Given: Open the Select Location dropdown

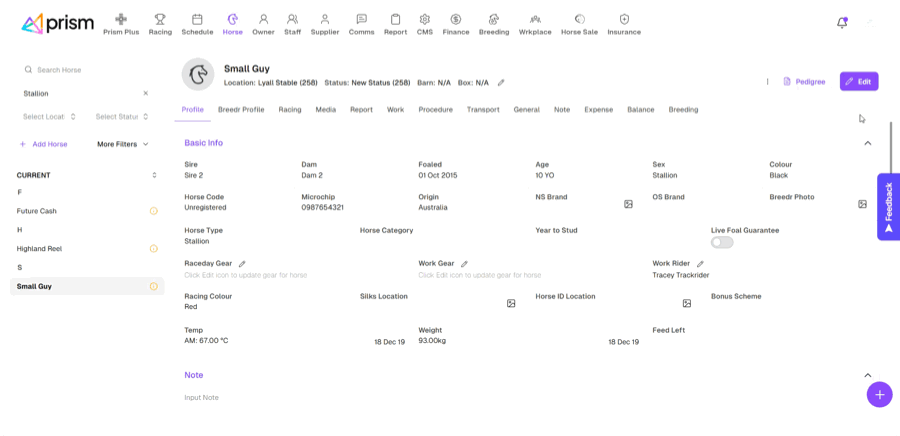Looking at the screenshot, I should 49,117.
